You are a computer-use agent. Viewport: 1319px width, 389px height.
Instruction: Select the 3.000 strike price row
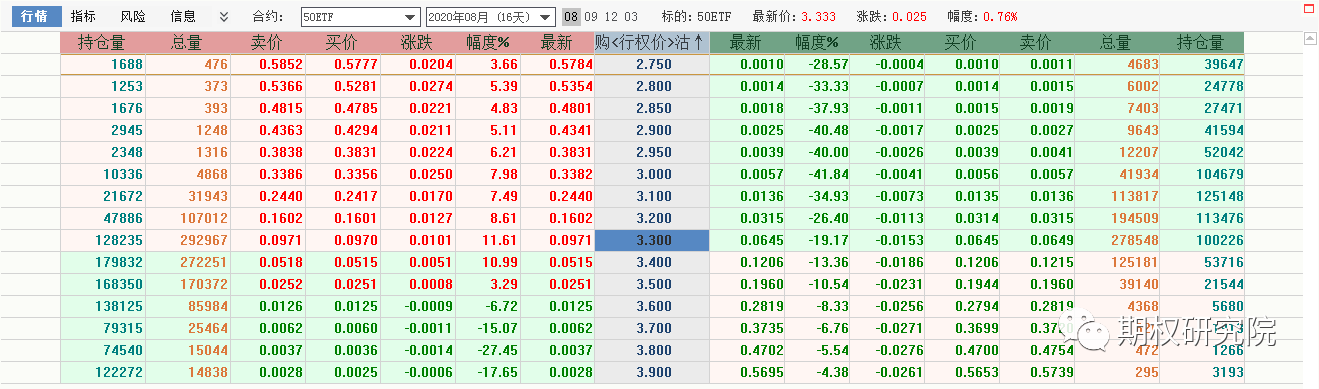[x=652, y=174]
